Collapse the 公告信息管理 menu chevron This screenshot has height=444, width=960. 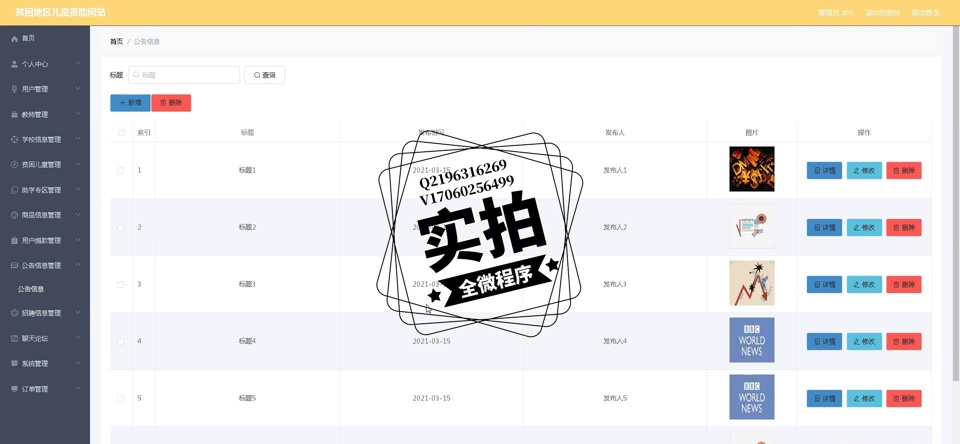coord(78,266)
